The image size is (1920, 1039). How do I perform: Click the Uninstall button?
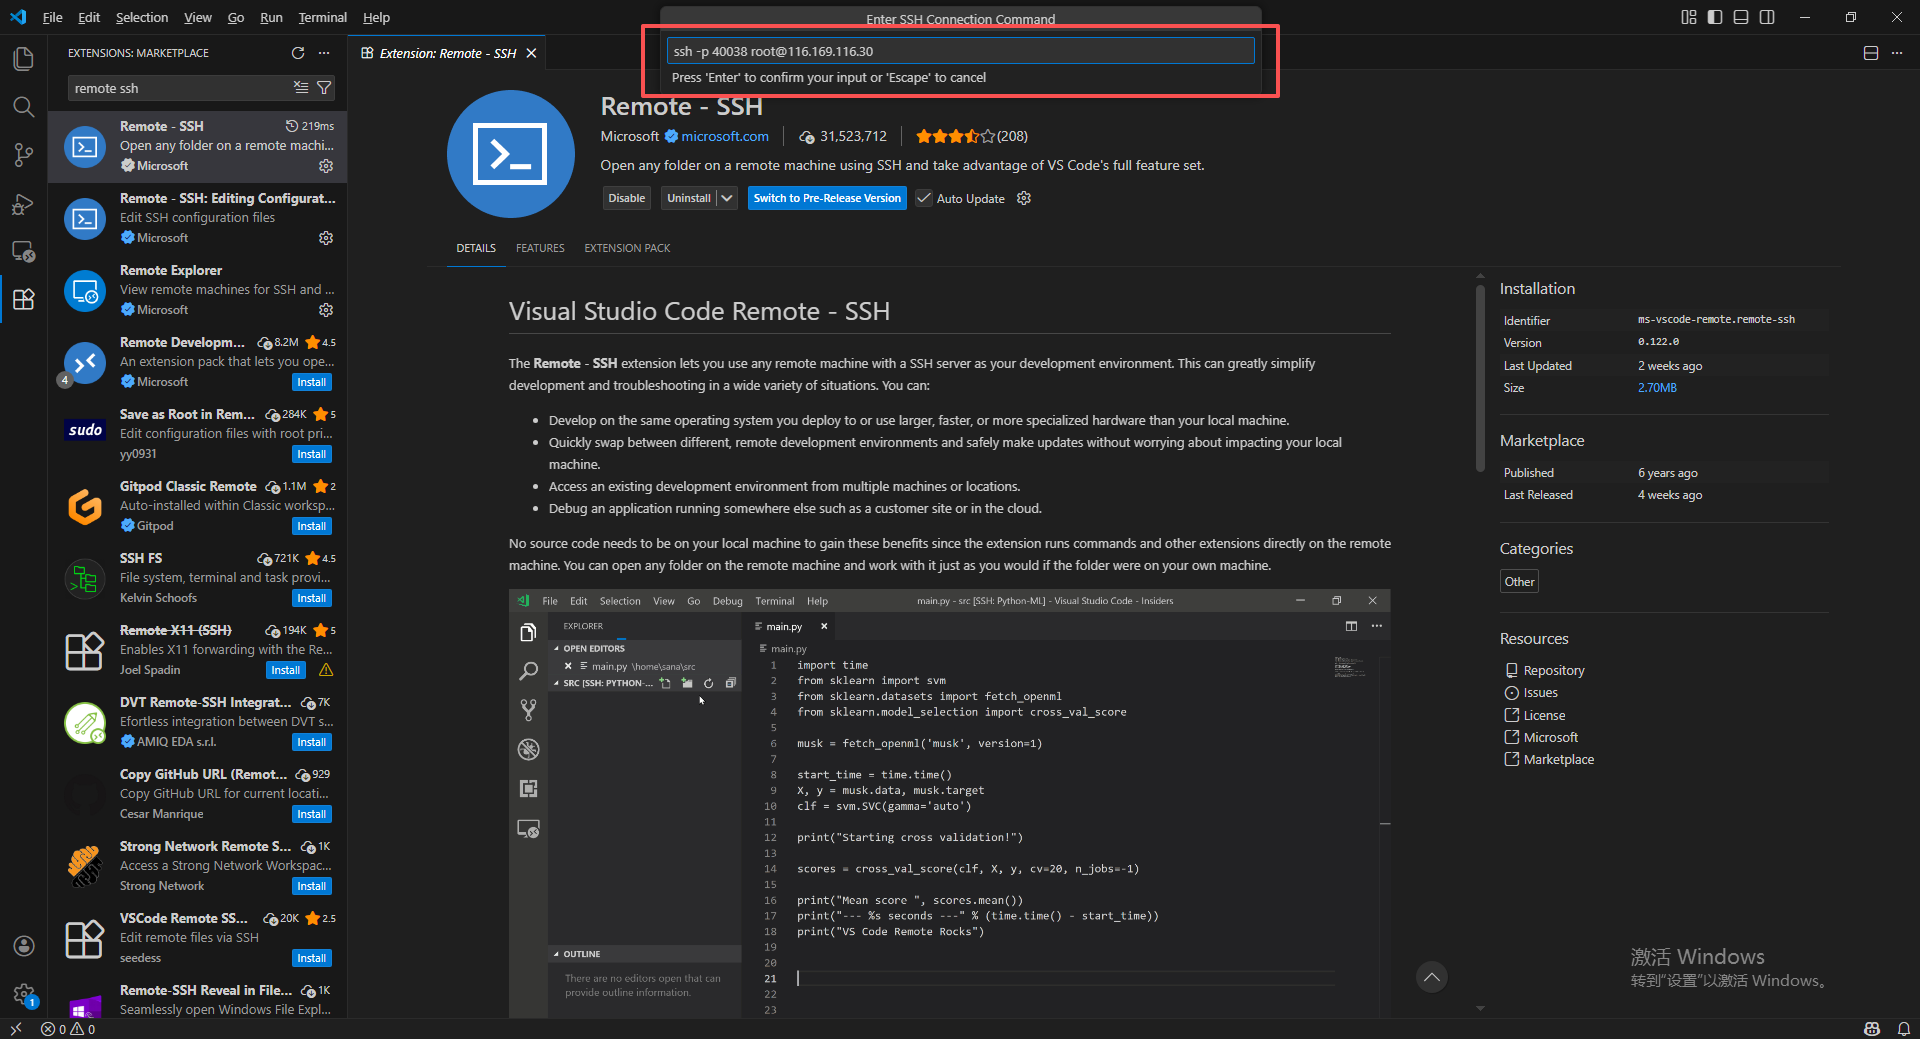coord(689,198)
